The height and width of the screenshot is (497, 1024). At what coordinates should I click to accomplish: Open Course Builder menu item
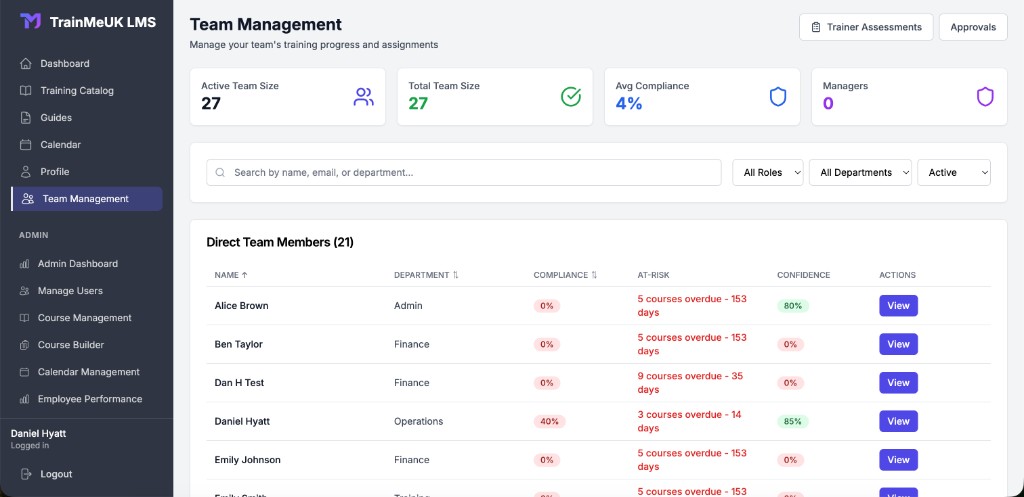pyautogui.click(x=86, y=345)
